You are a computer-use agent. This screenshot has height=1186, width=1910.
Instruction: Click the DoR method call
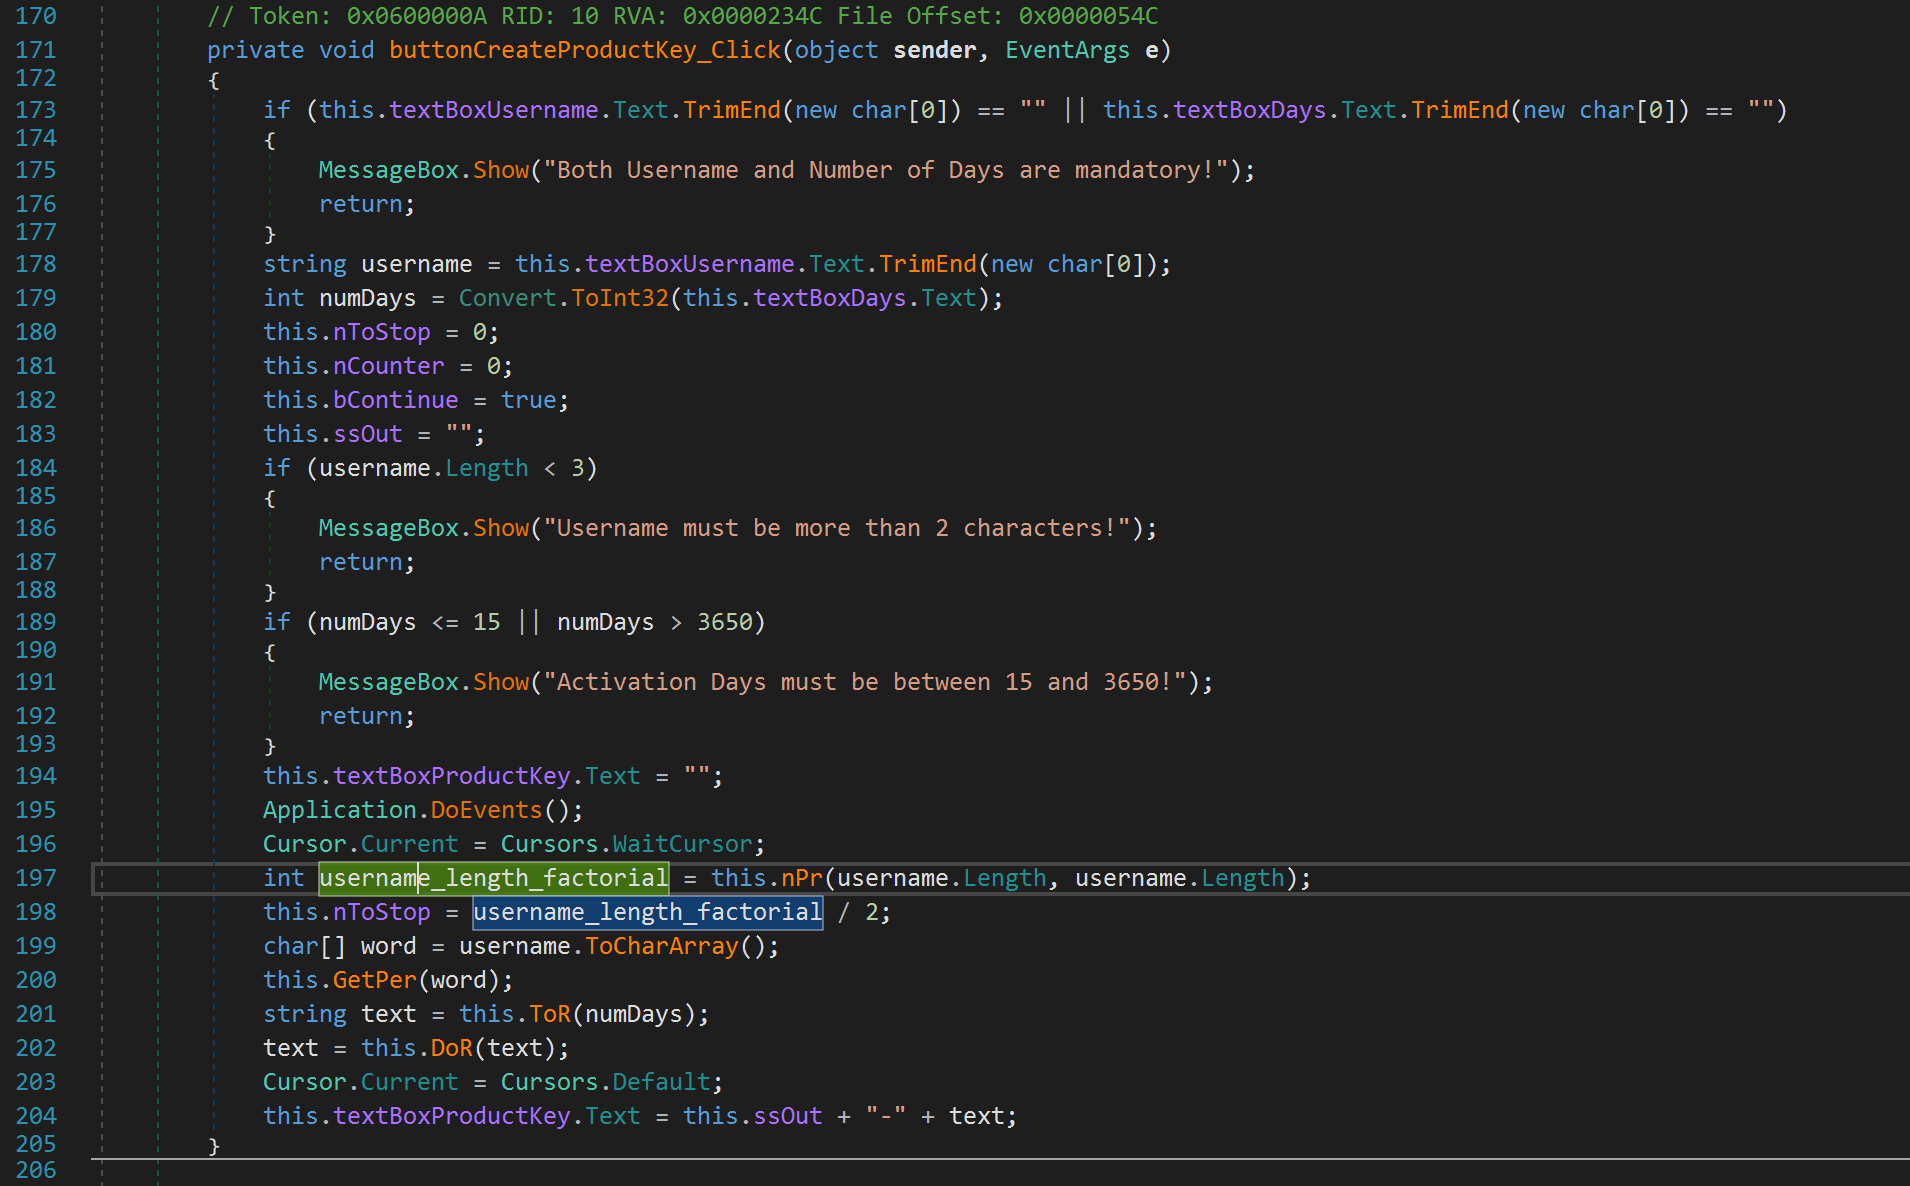(x=452, y=1048)
